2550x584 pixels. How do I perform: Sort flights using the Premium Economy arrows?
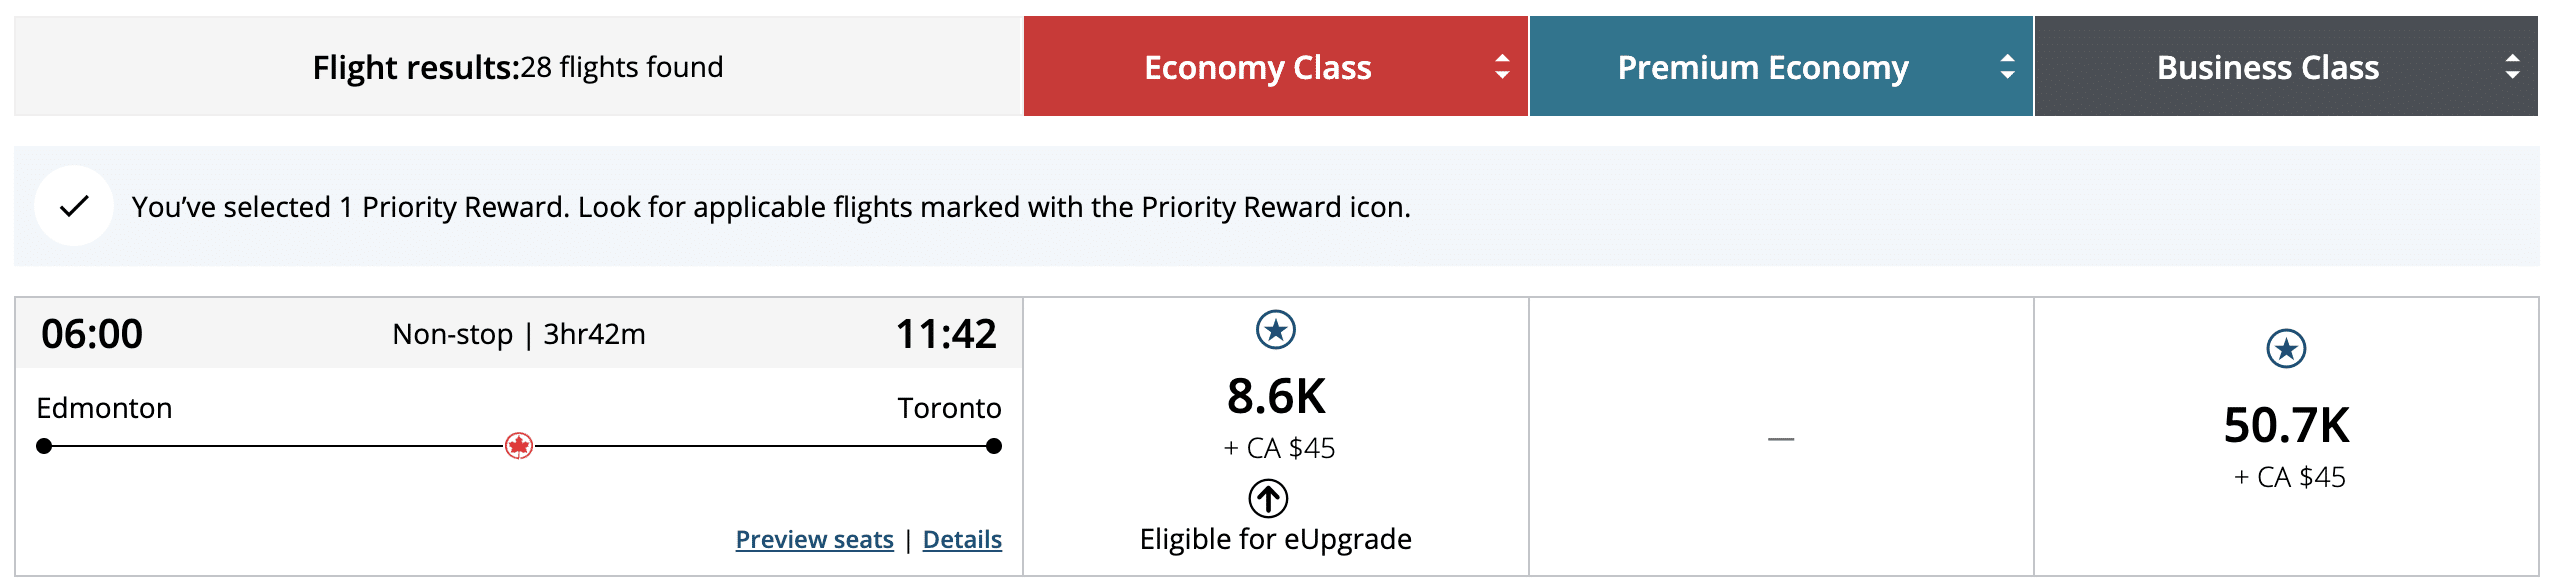pyautogui.click(x=2006, y=67)
